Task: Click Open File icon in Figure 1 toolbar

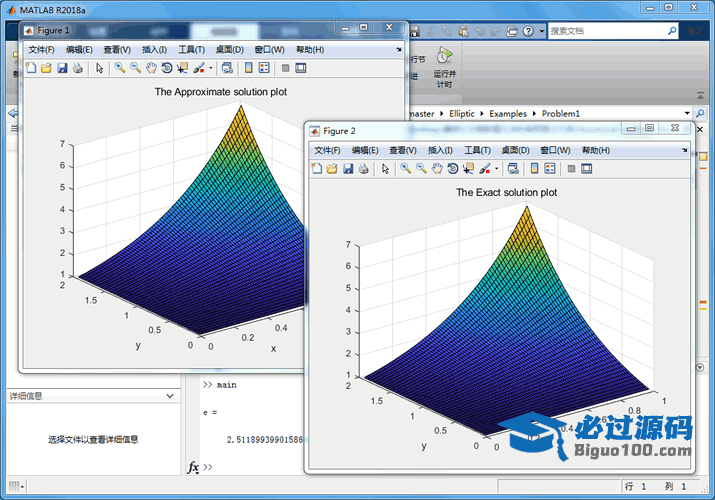Action: pos(46,68)
